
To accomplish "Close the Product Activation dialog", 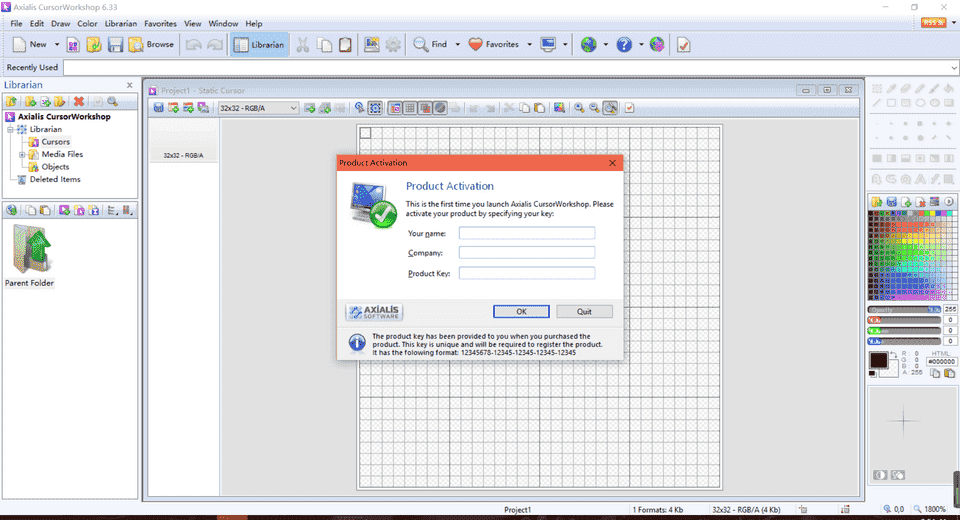I will [612, 163].
